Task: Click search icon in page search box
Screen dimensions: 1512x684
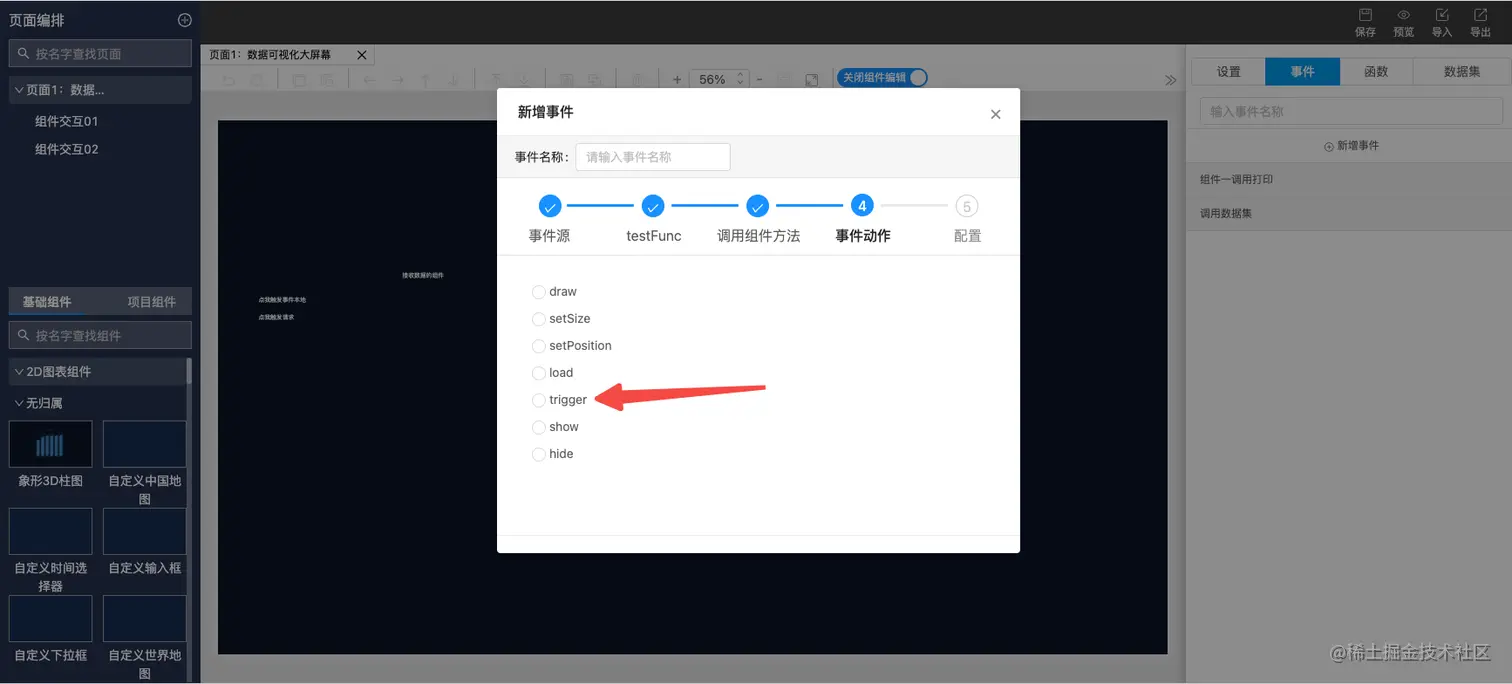Action: [24, 54]
